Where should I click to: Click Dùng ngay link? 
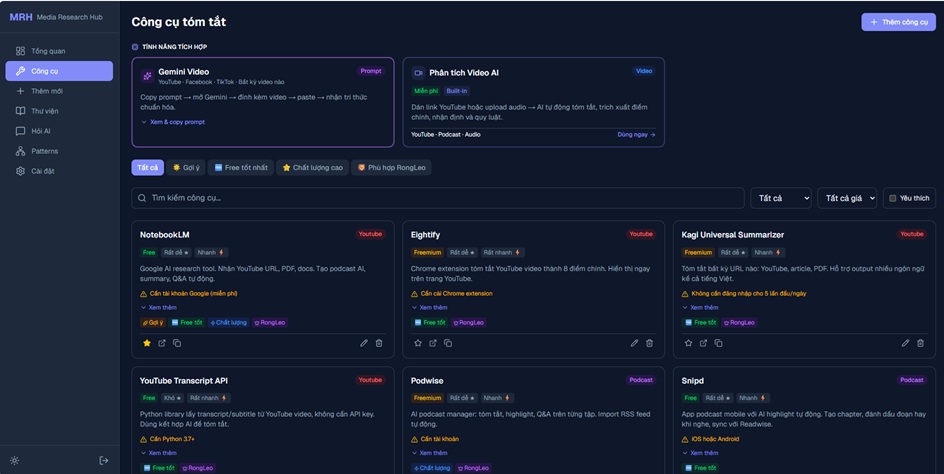tap(636, 134)
